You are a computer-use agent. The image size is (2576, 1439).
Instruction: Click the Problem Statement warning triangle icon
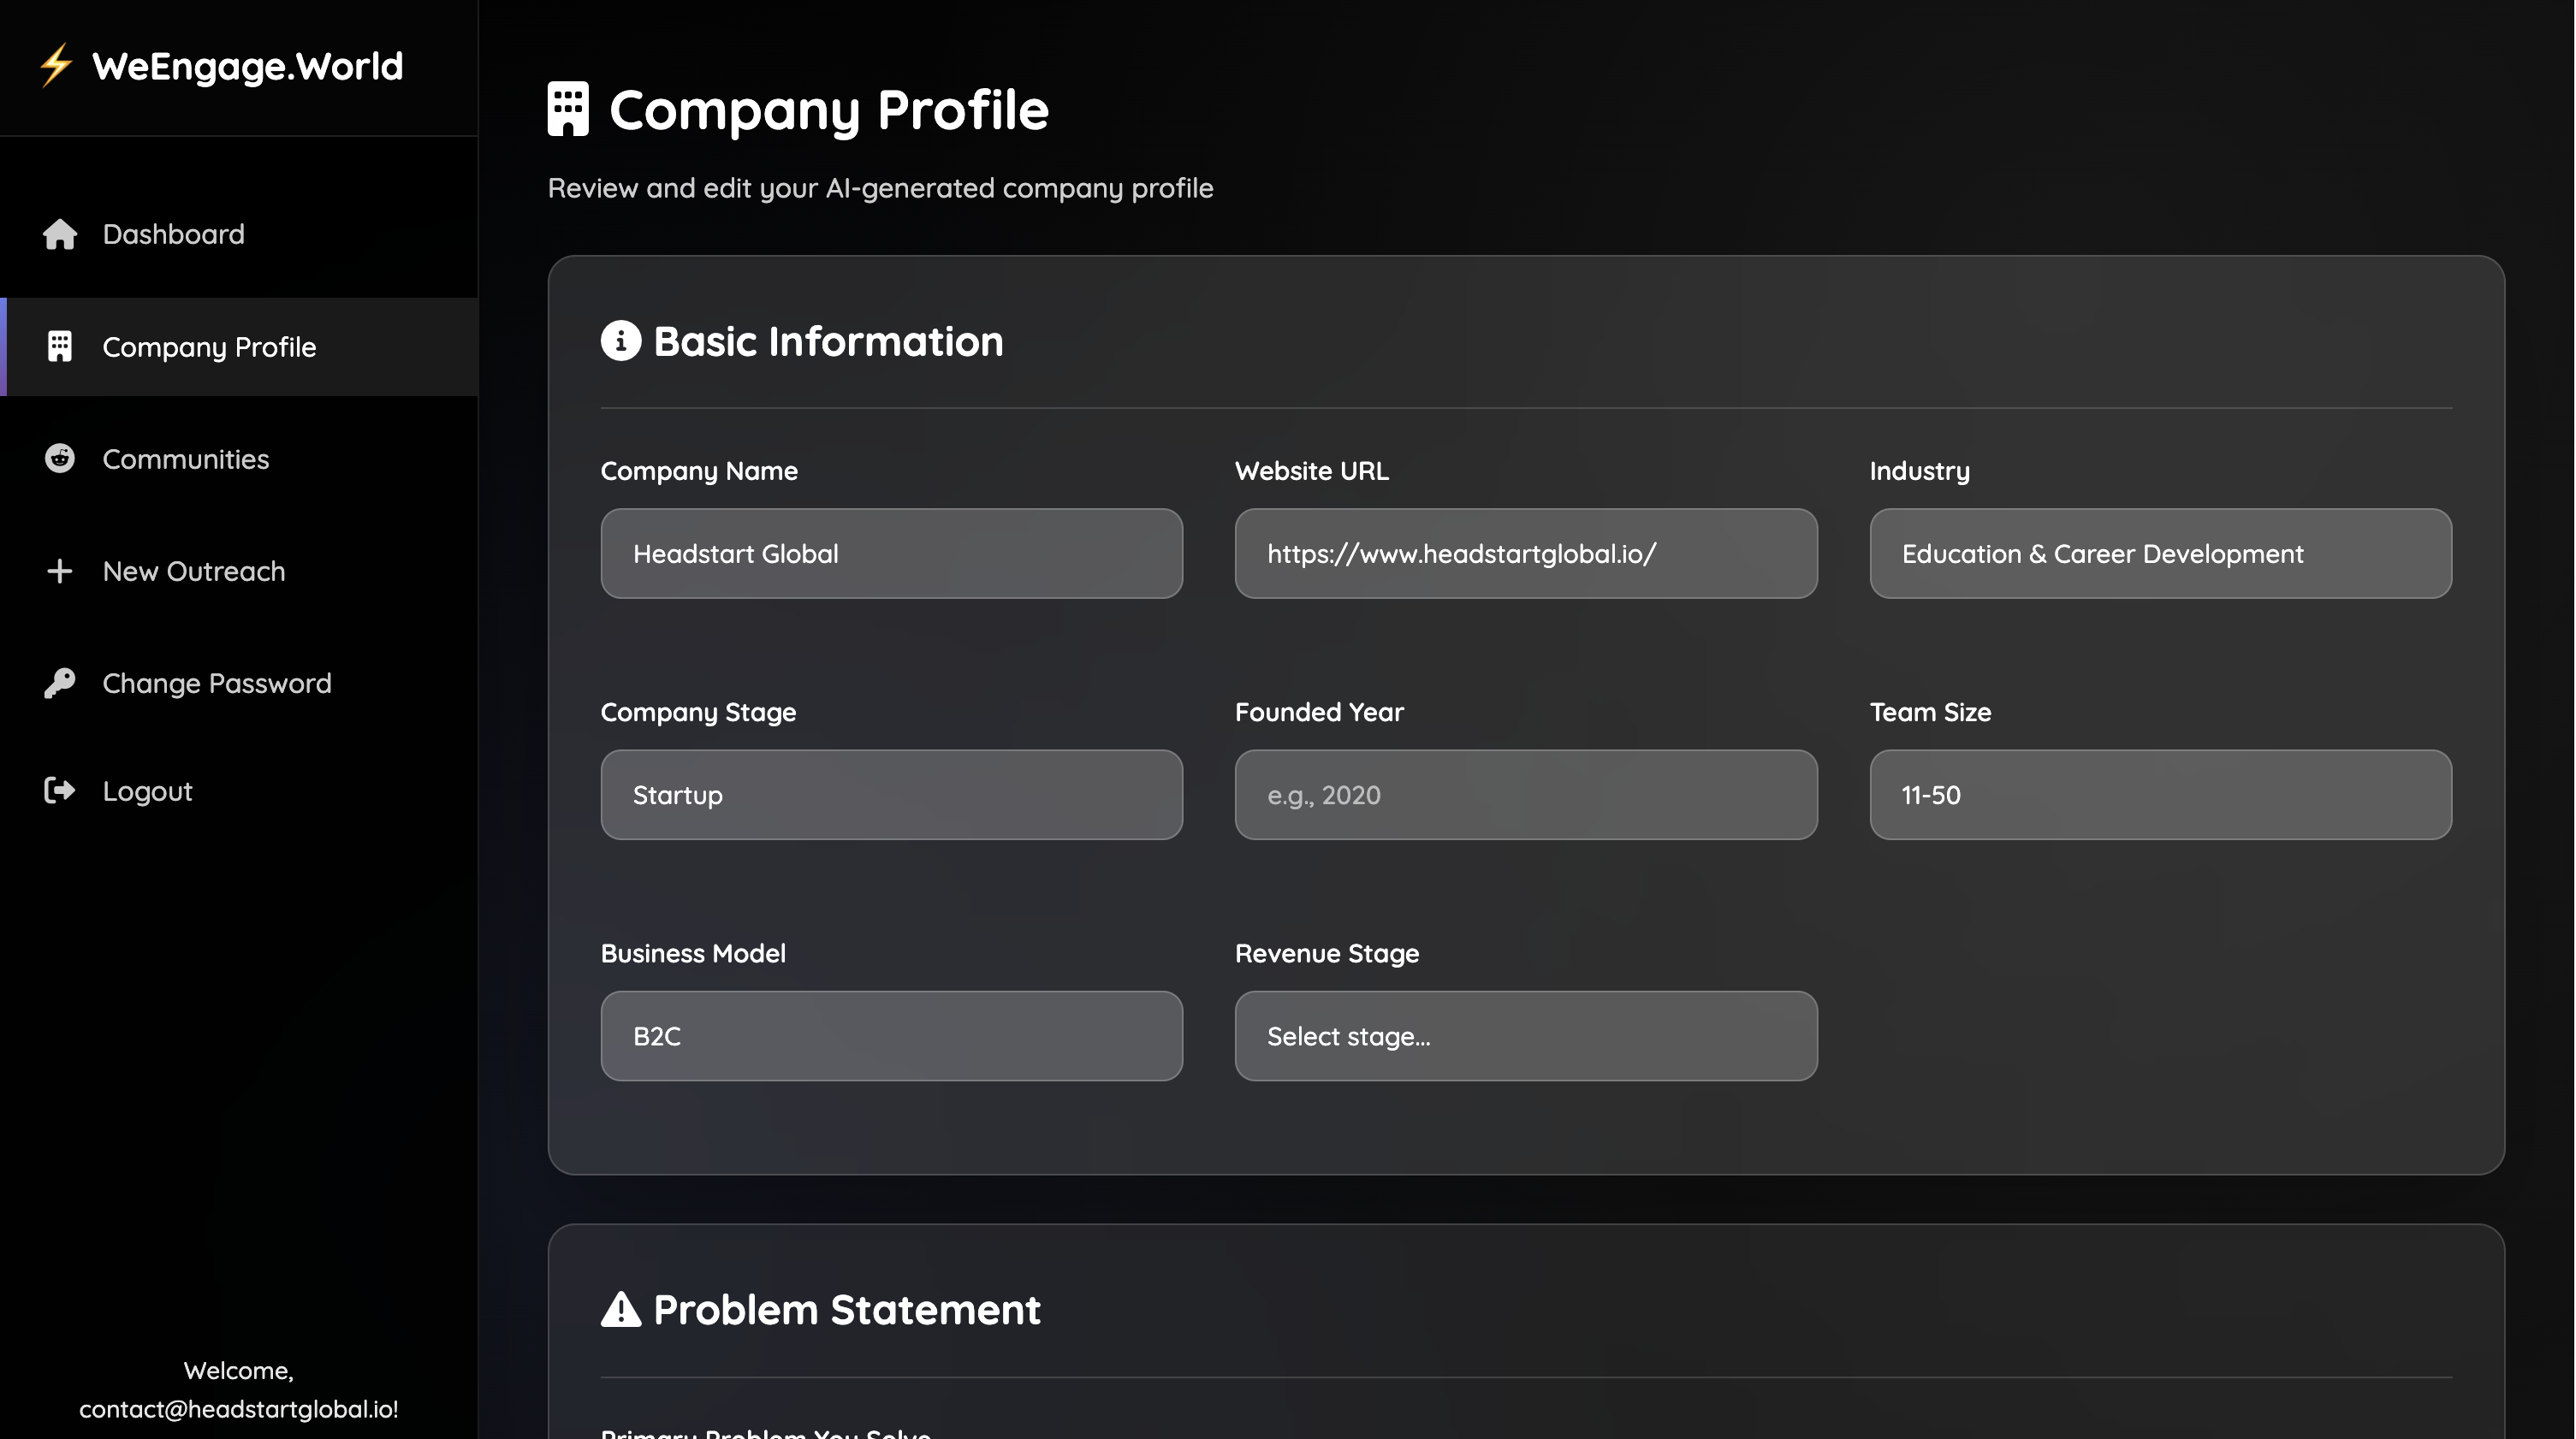click(621, 1310)
